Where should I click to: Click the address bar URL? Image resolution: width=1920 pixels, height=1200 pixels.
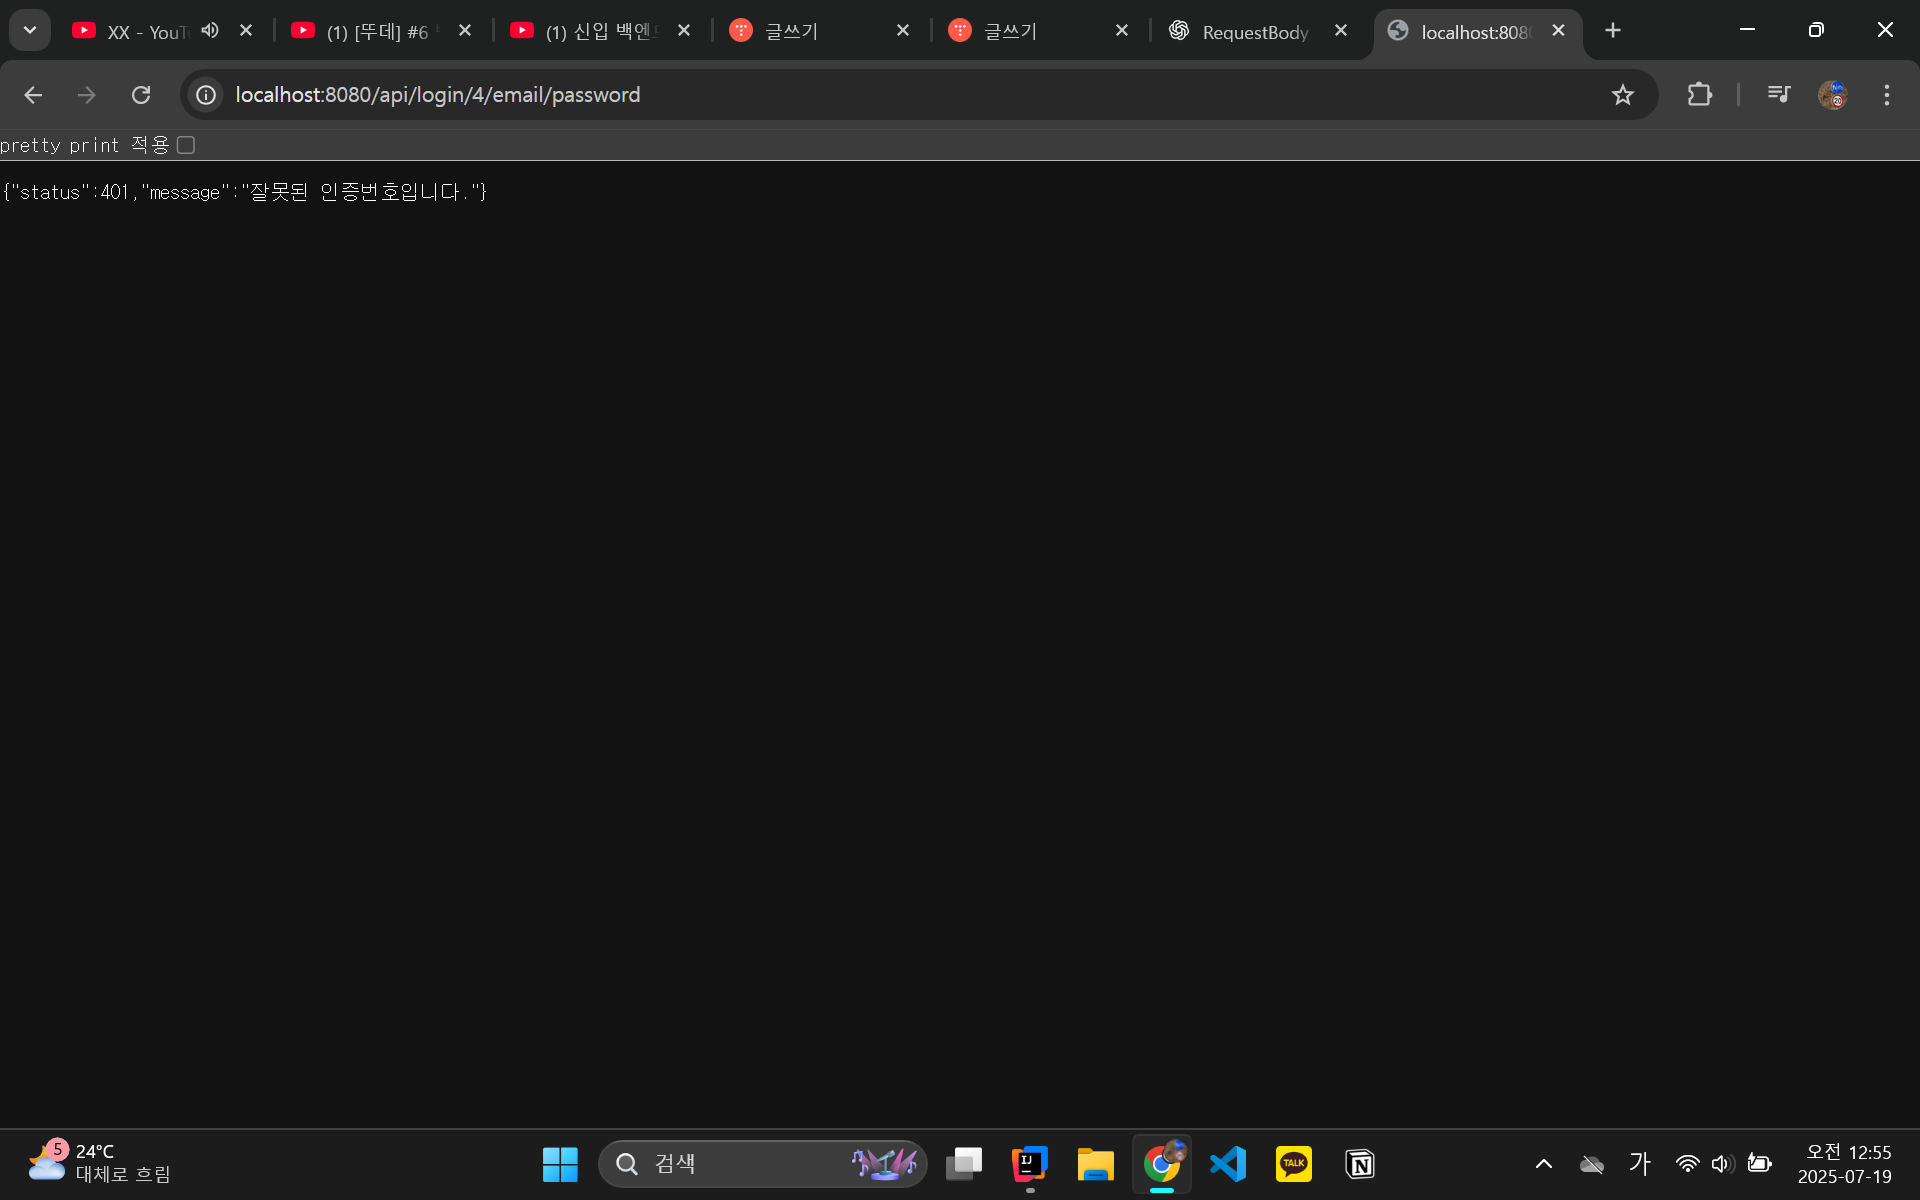438,95
